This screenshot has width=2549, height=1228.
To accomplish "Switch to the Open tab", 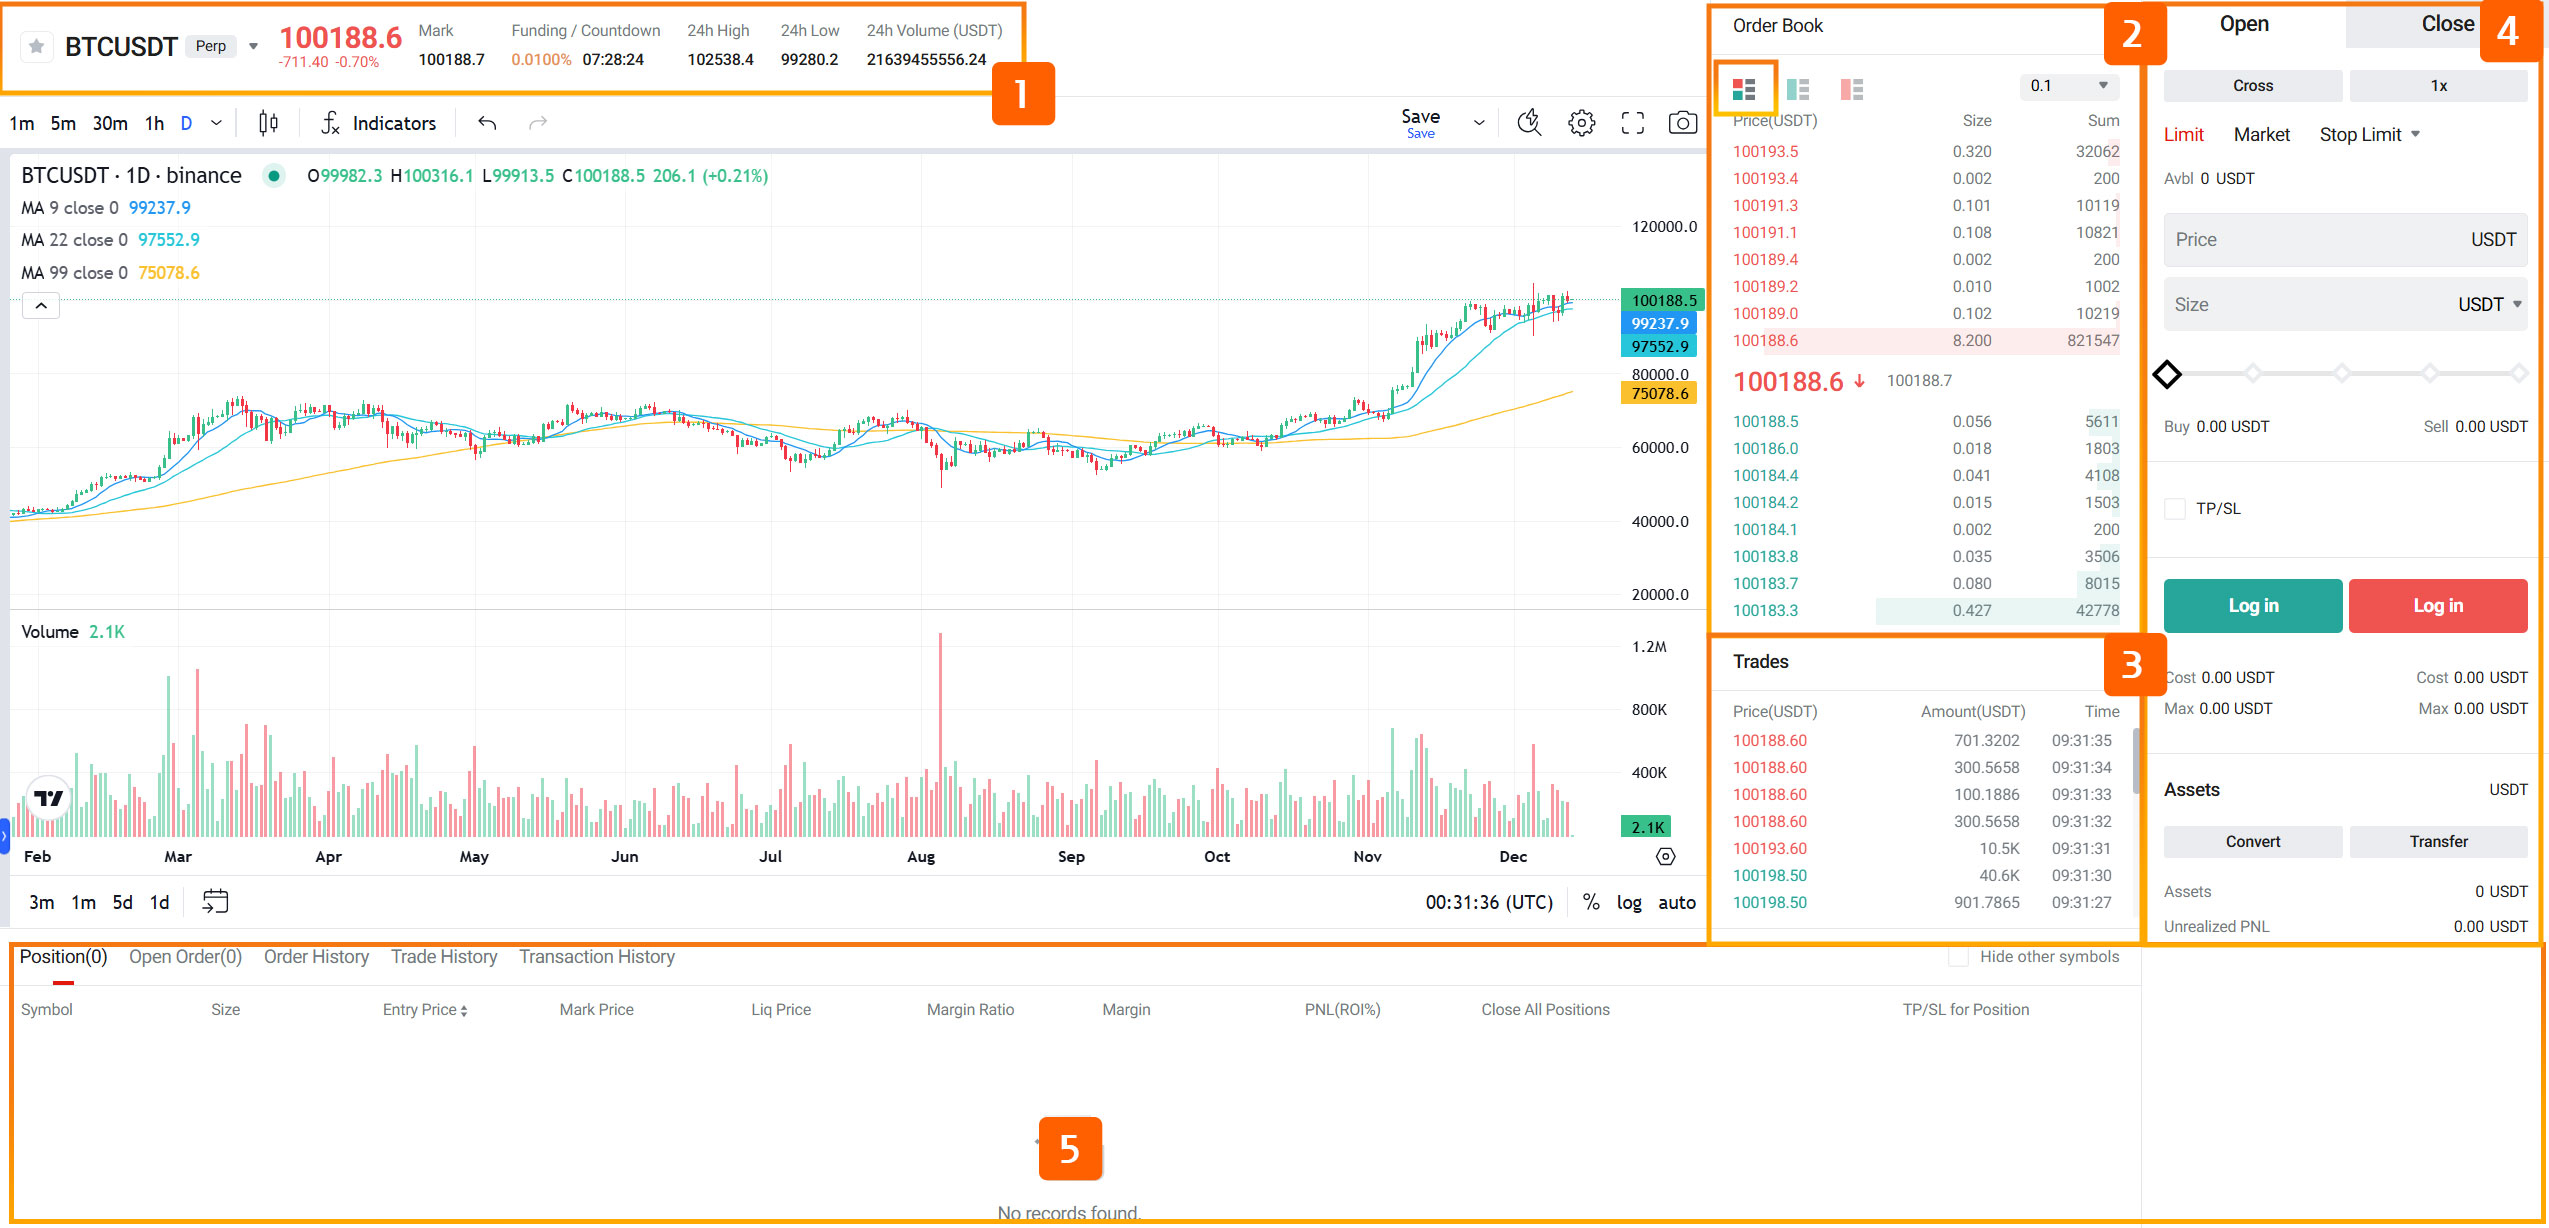I will [2244, 25].
